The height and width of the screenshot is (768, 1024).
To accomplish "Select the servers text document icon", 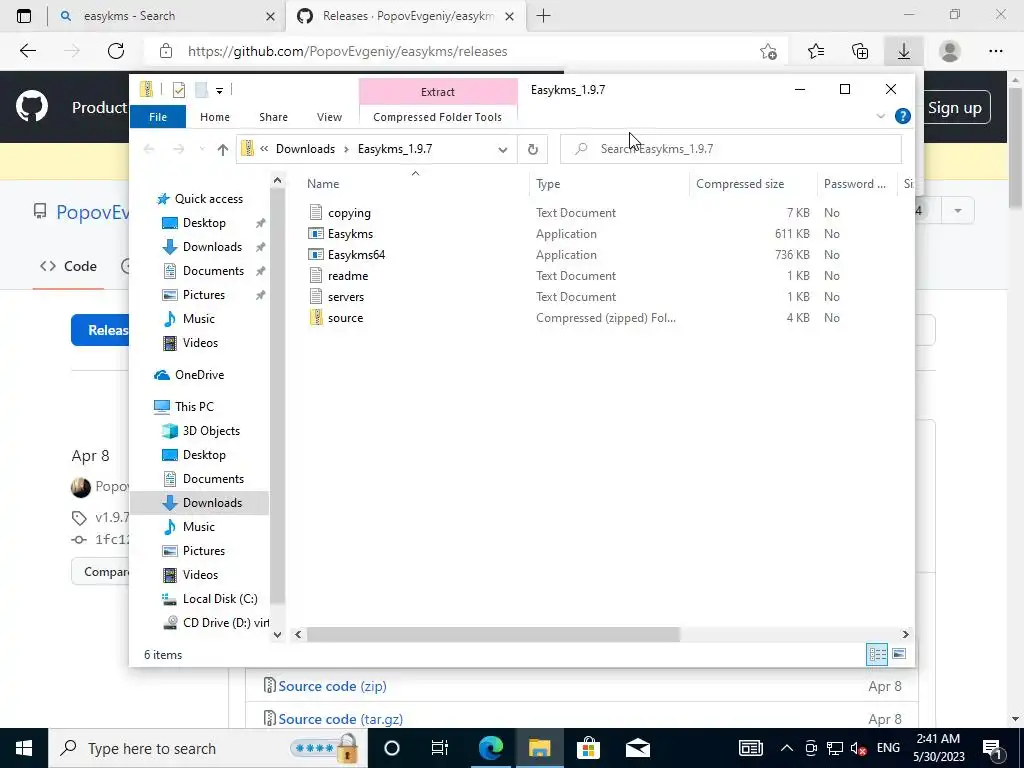I will (x=316, y=296).
